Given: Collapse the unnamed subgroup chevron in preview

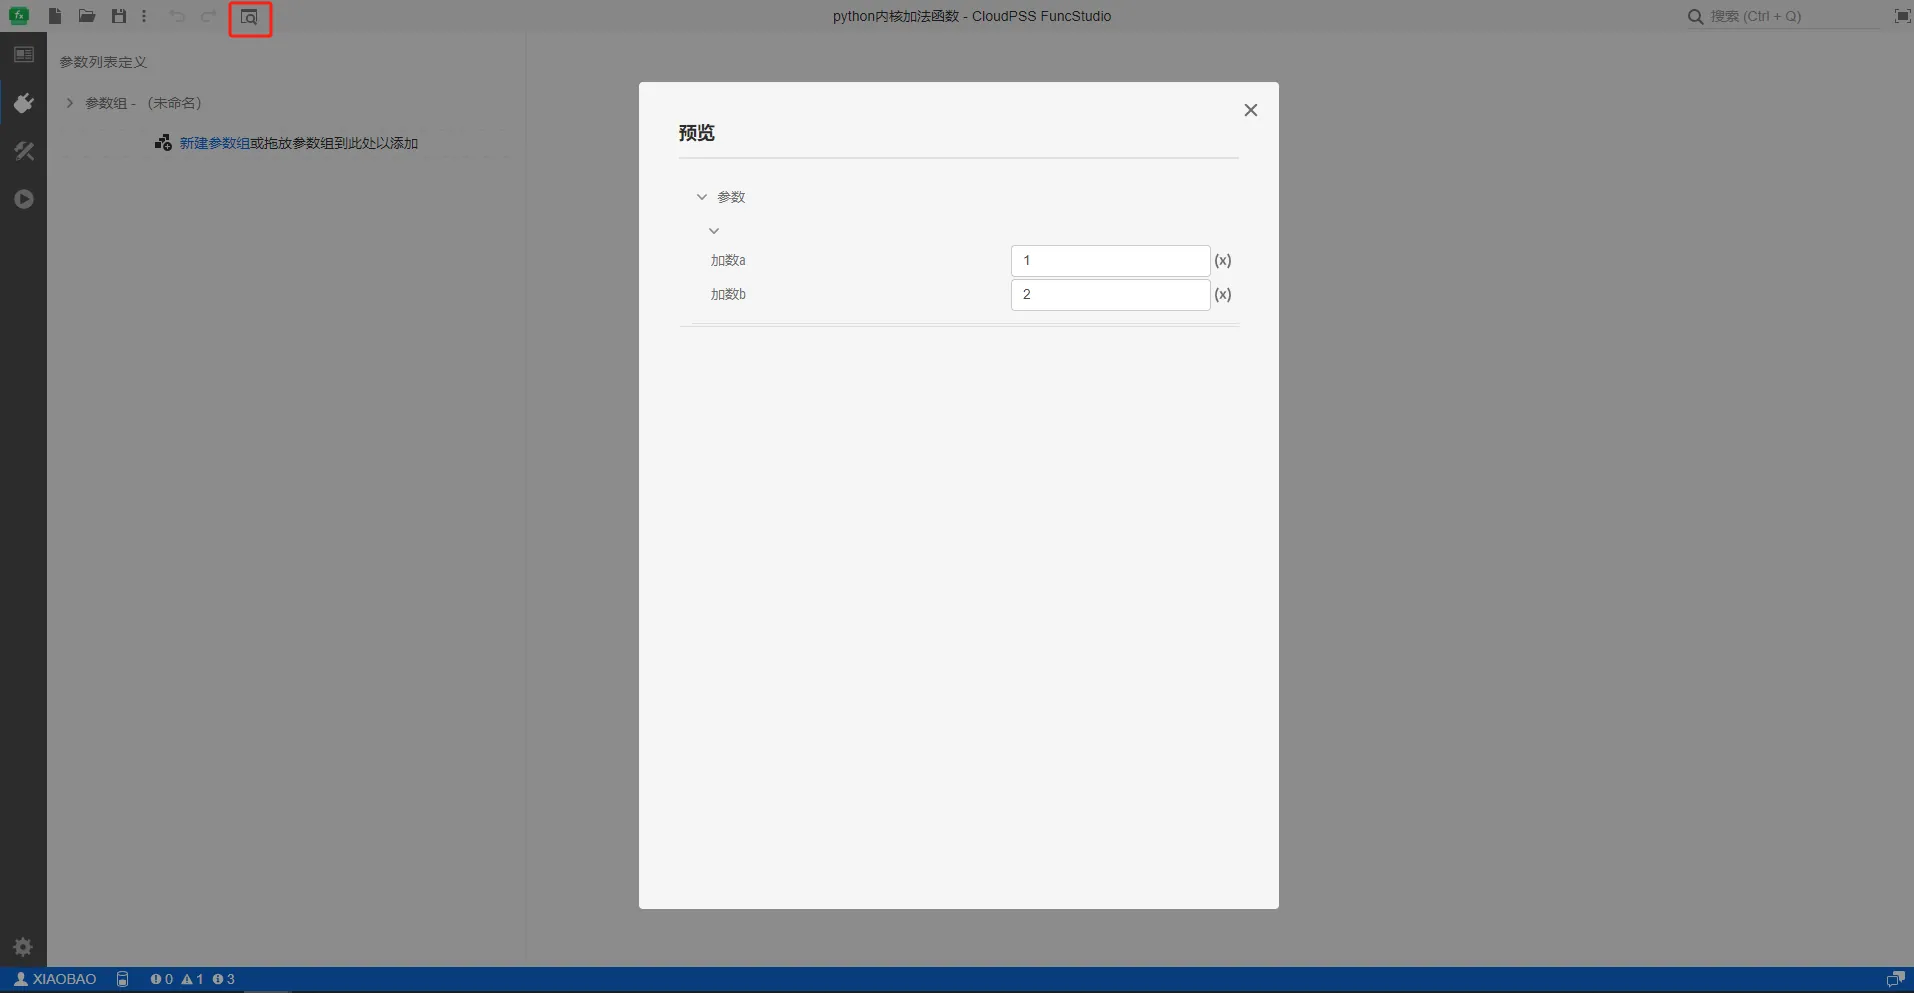Looking at the screenshot, I should click(x=714, y=231).
